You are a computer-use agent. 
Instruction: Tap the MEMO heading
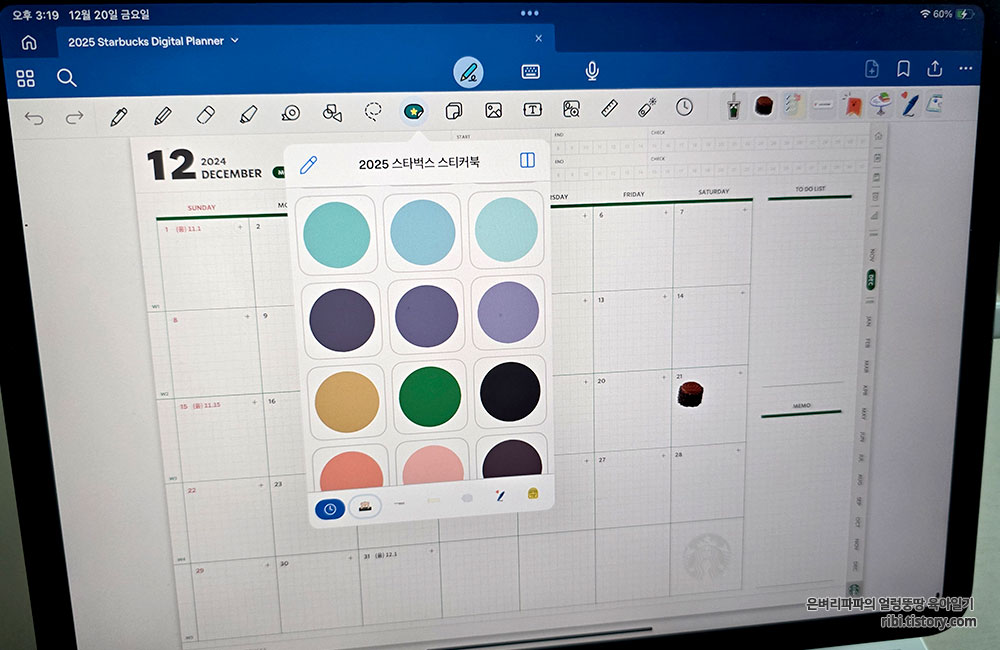coord(802,406)
